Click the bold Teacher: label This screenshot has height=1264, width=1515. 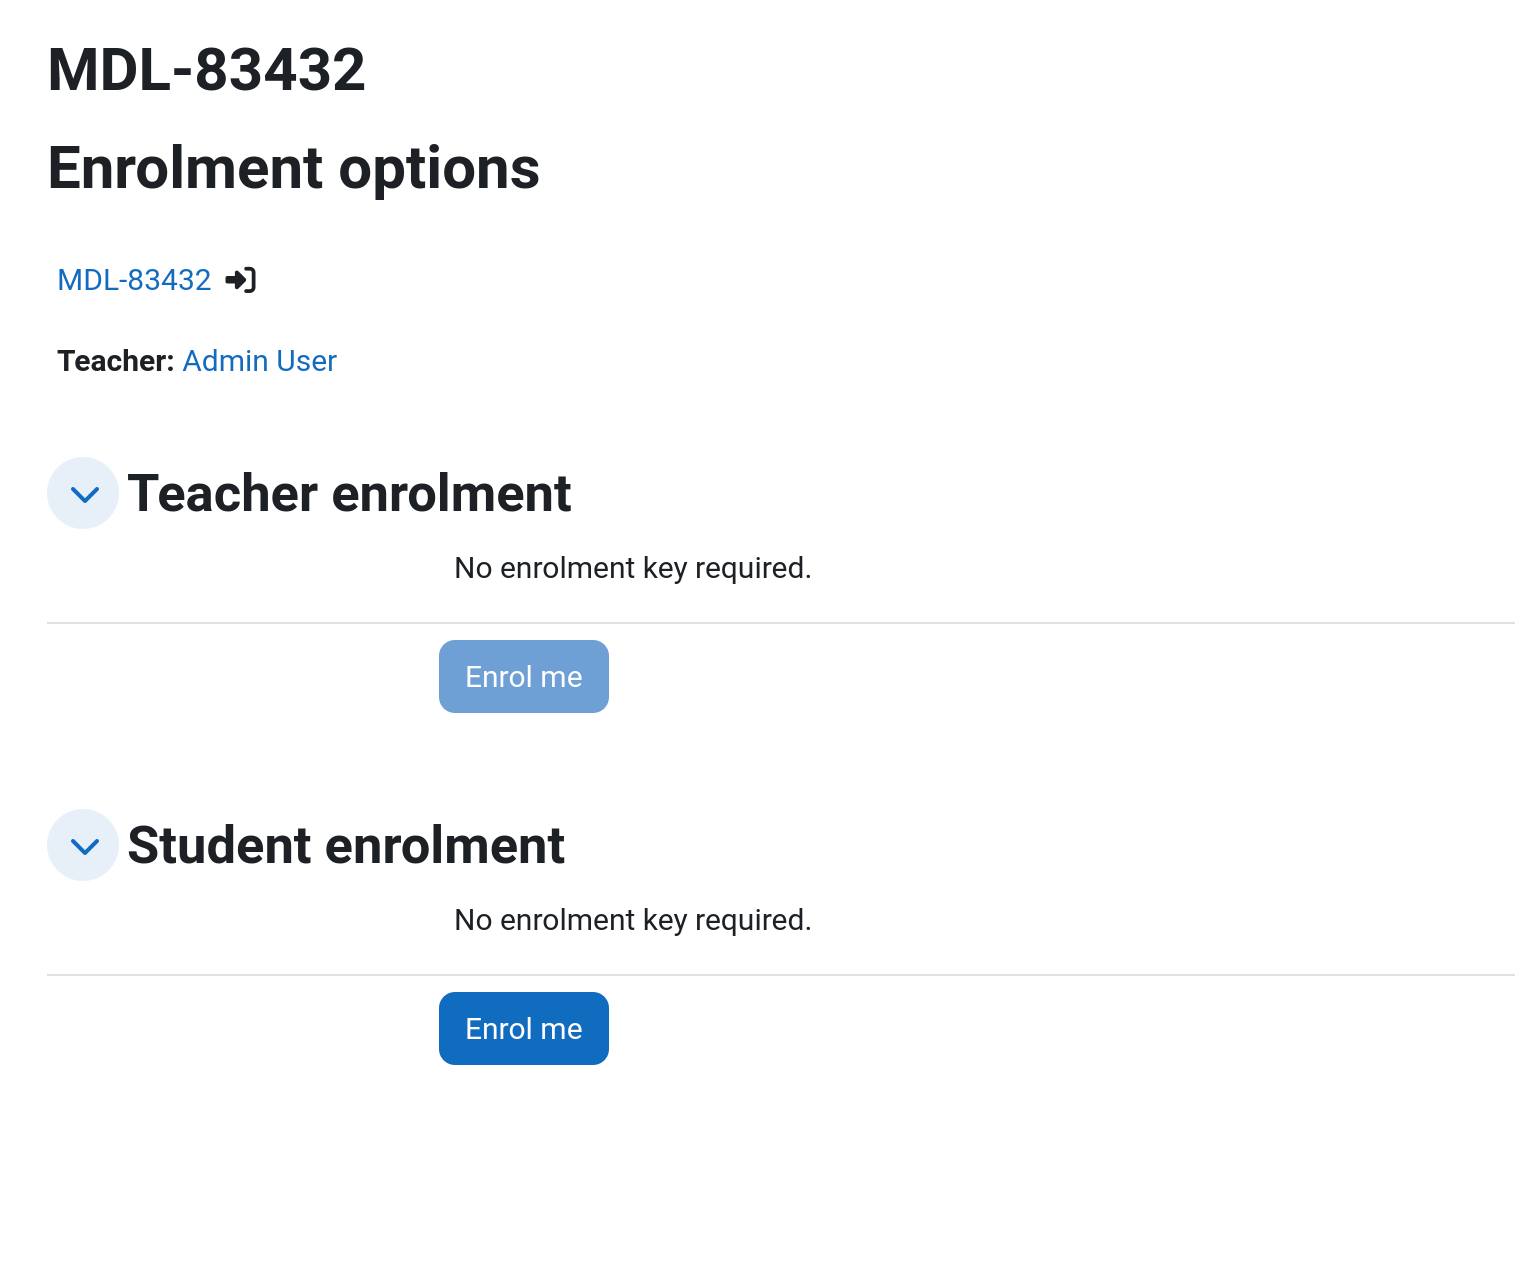(x=116, y=361)
